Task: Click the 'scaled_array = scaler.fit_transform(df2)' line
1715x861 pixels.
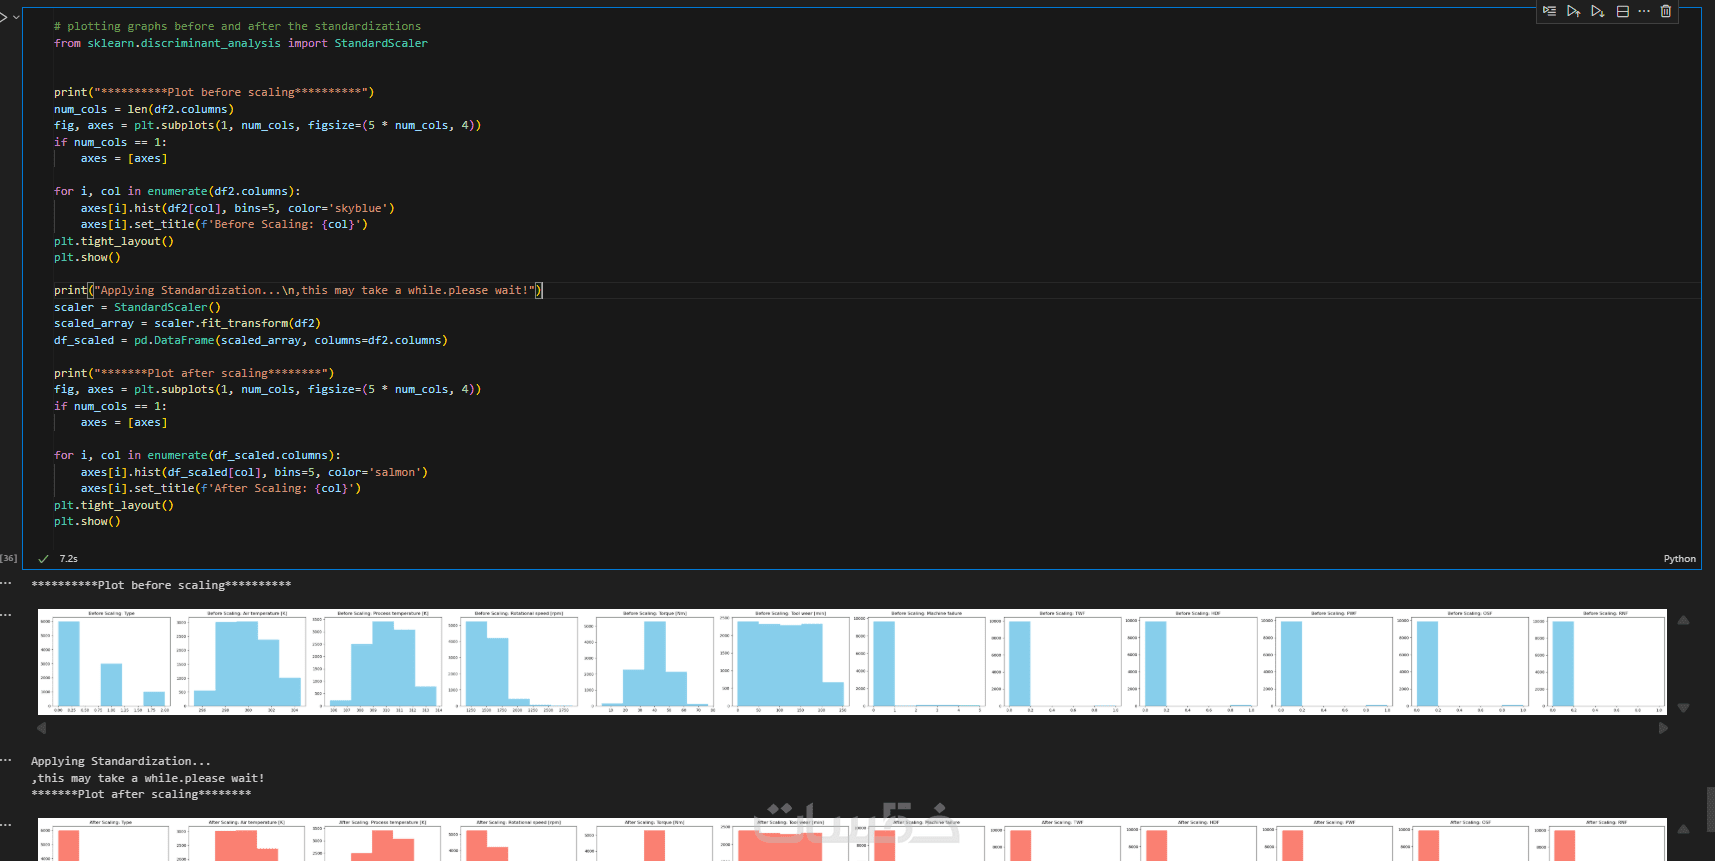Action: (x=187, y=323)
